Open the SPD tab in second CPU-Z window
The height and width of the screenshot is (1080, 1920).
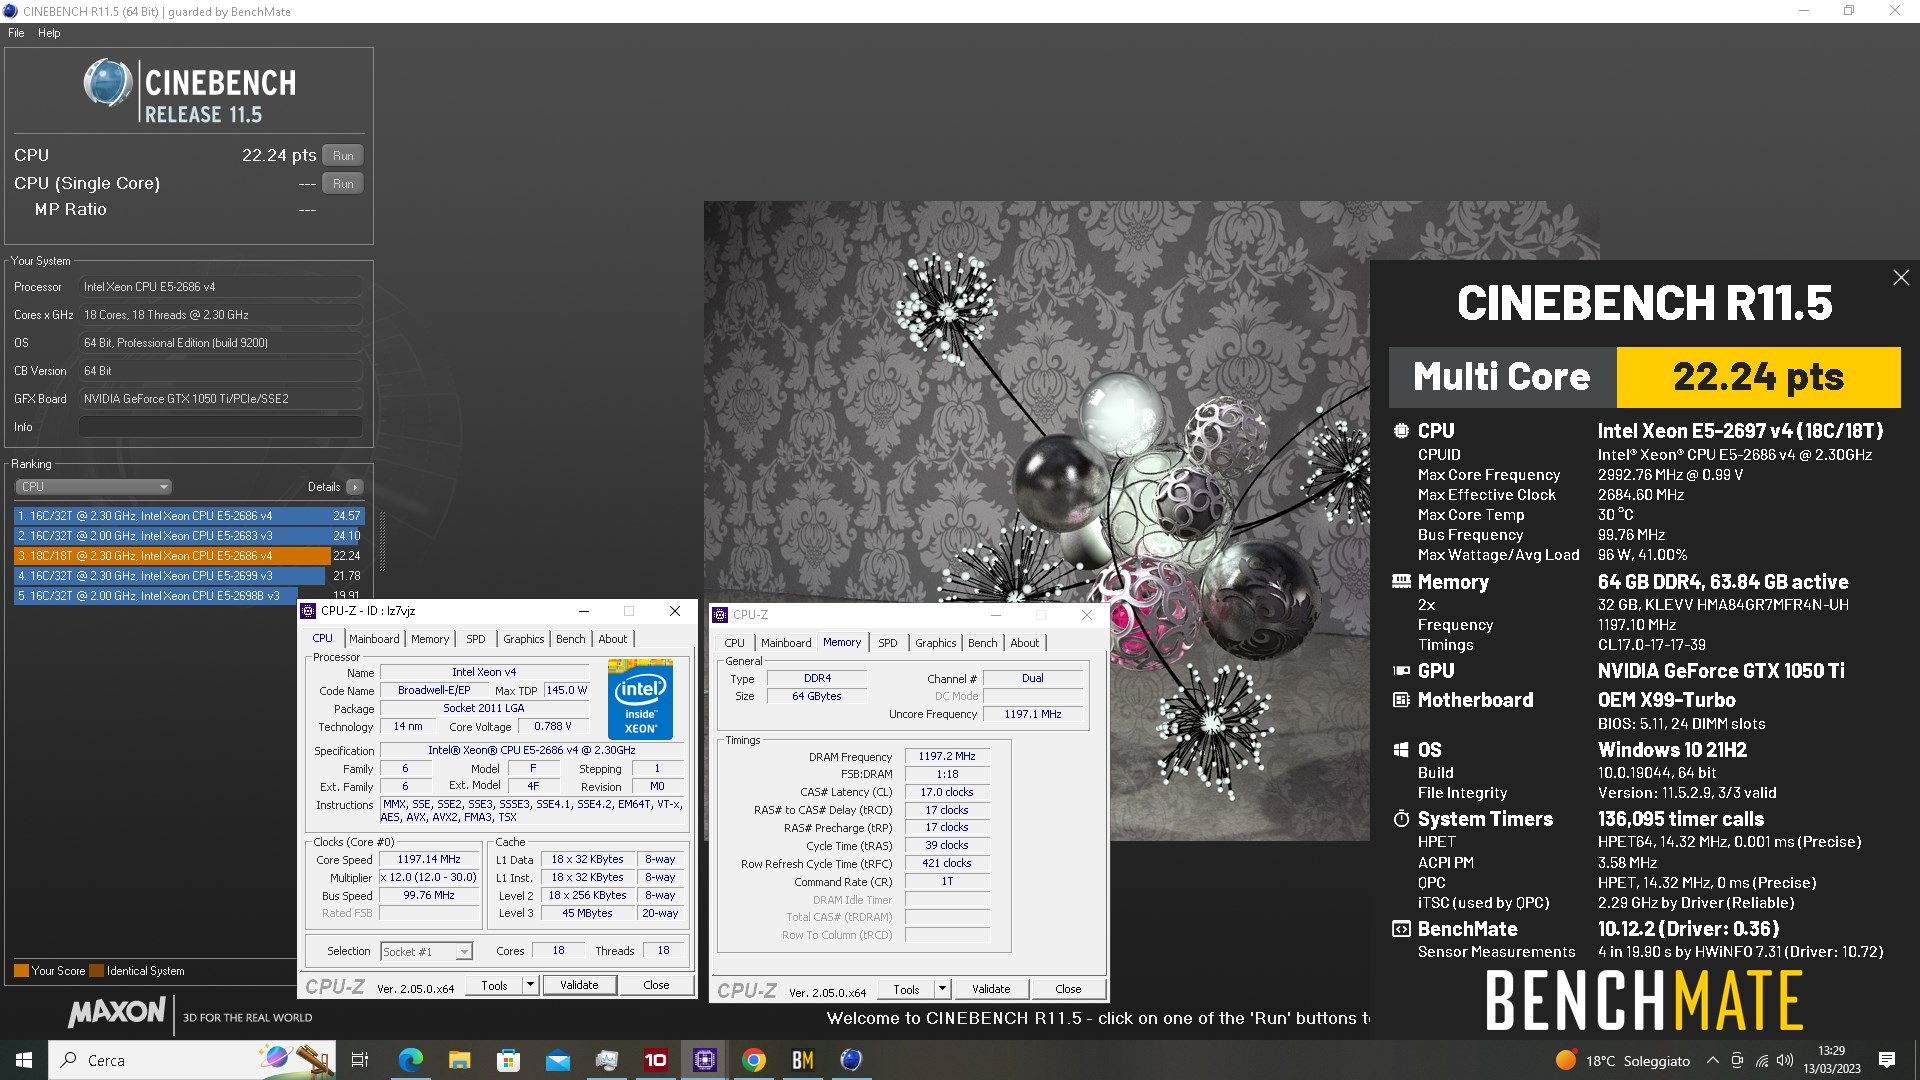pyautogui.click(x=888, y=643)
